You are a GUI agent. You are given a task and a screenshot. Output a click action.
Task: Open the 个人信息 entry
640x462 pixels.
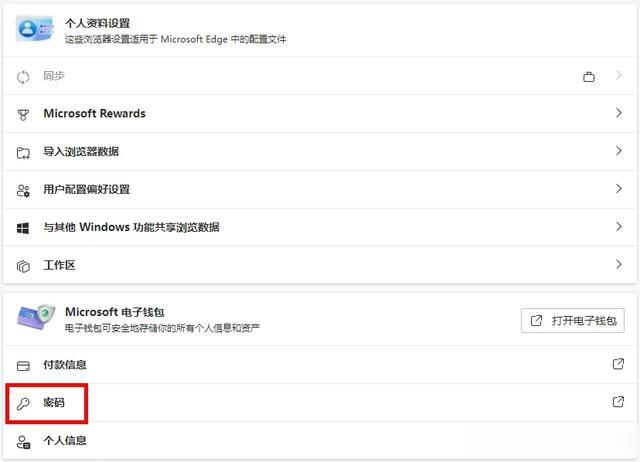pos(320,440)
